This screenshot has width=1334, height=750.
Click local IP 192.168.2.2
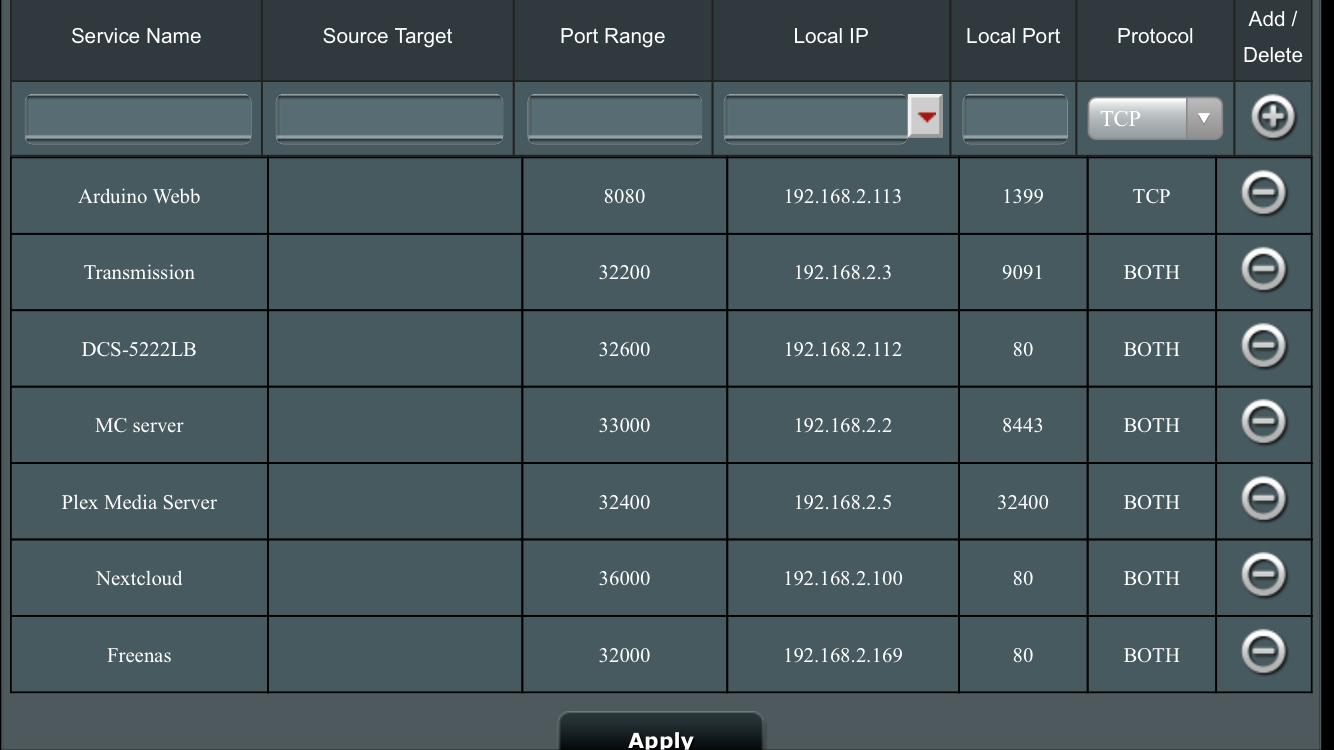[843, 425]
